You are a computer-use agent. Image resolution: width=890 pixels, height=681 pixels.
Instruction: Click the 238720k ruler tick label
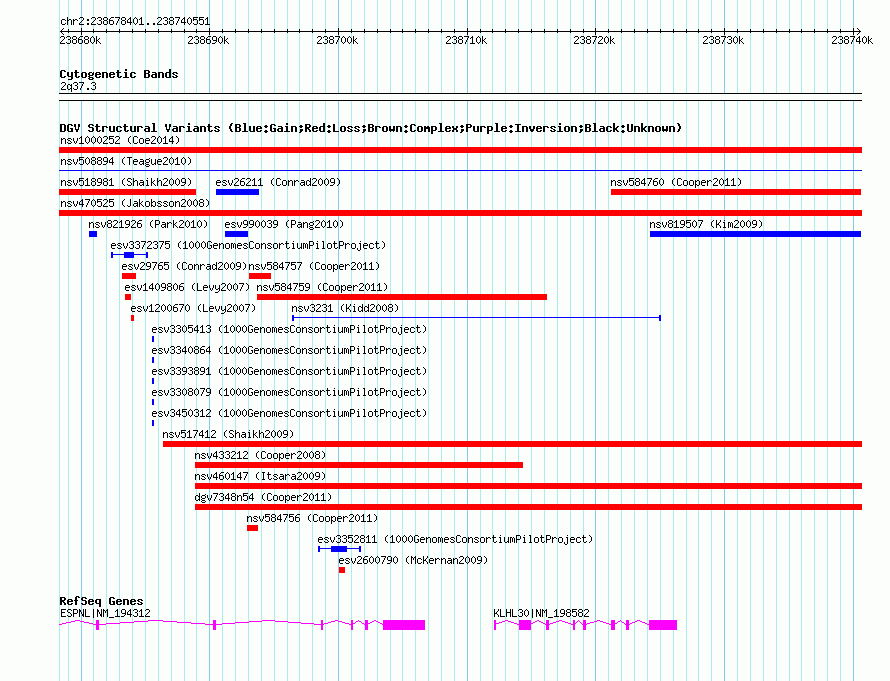coord(594,40)
